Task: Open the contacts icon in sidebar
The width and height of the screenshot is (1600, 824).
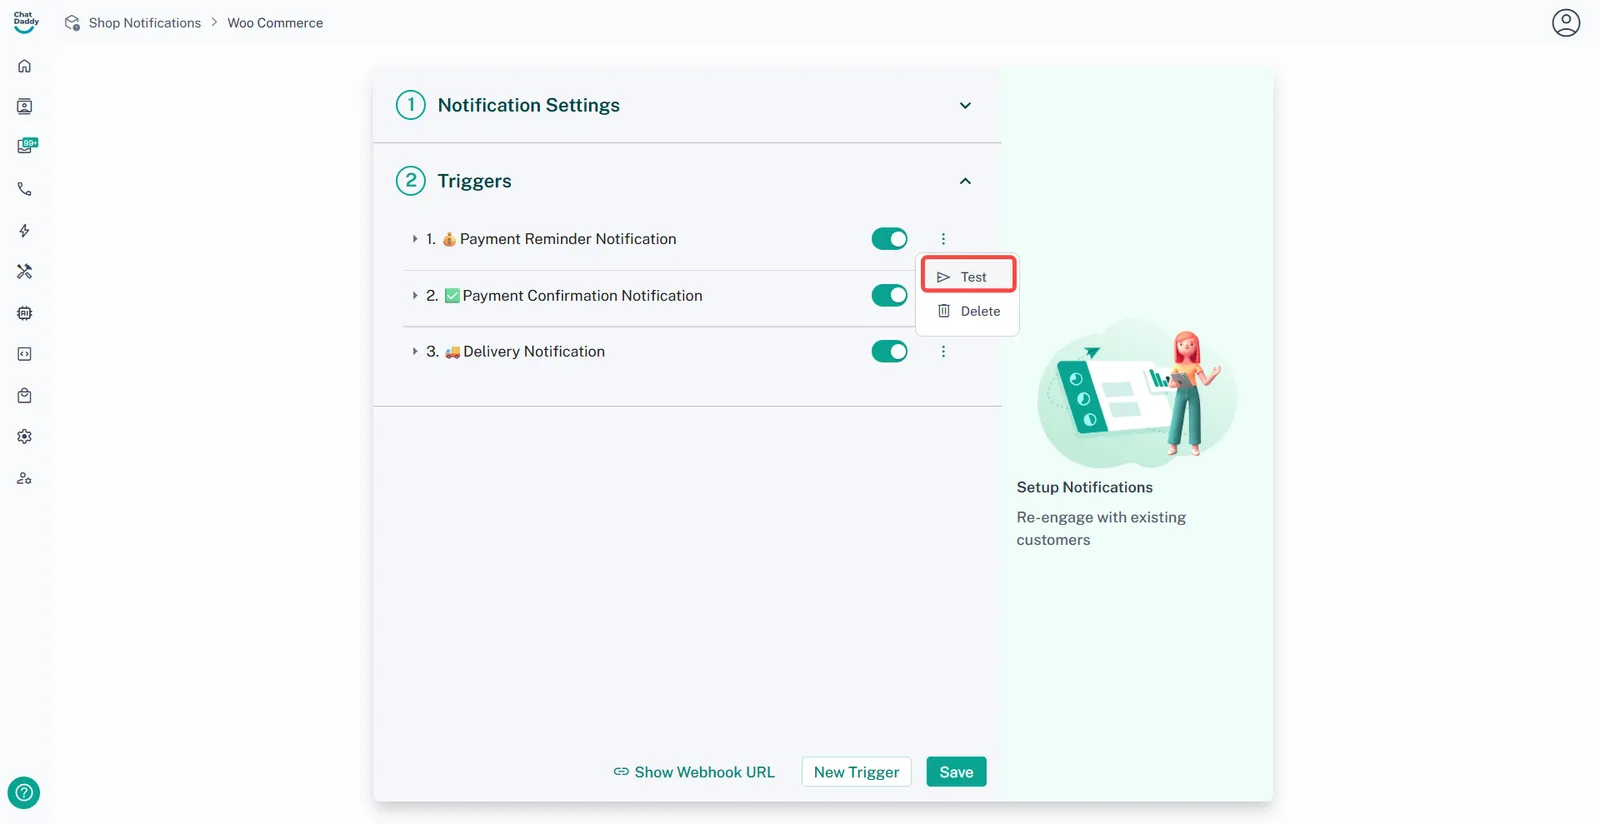Action: pyautogui.click(x=25, y=107)
